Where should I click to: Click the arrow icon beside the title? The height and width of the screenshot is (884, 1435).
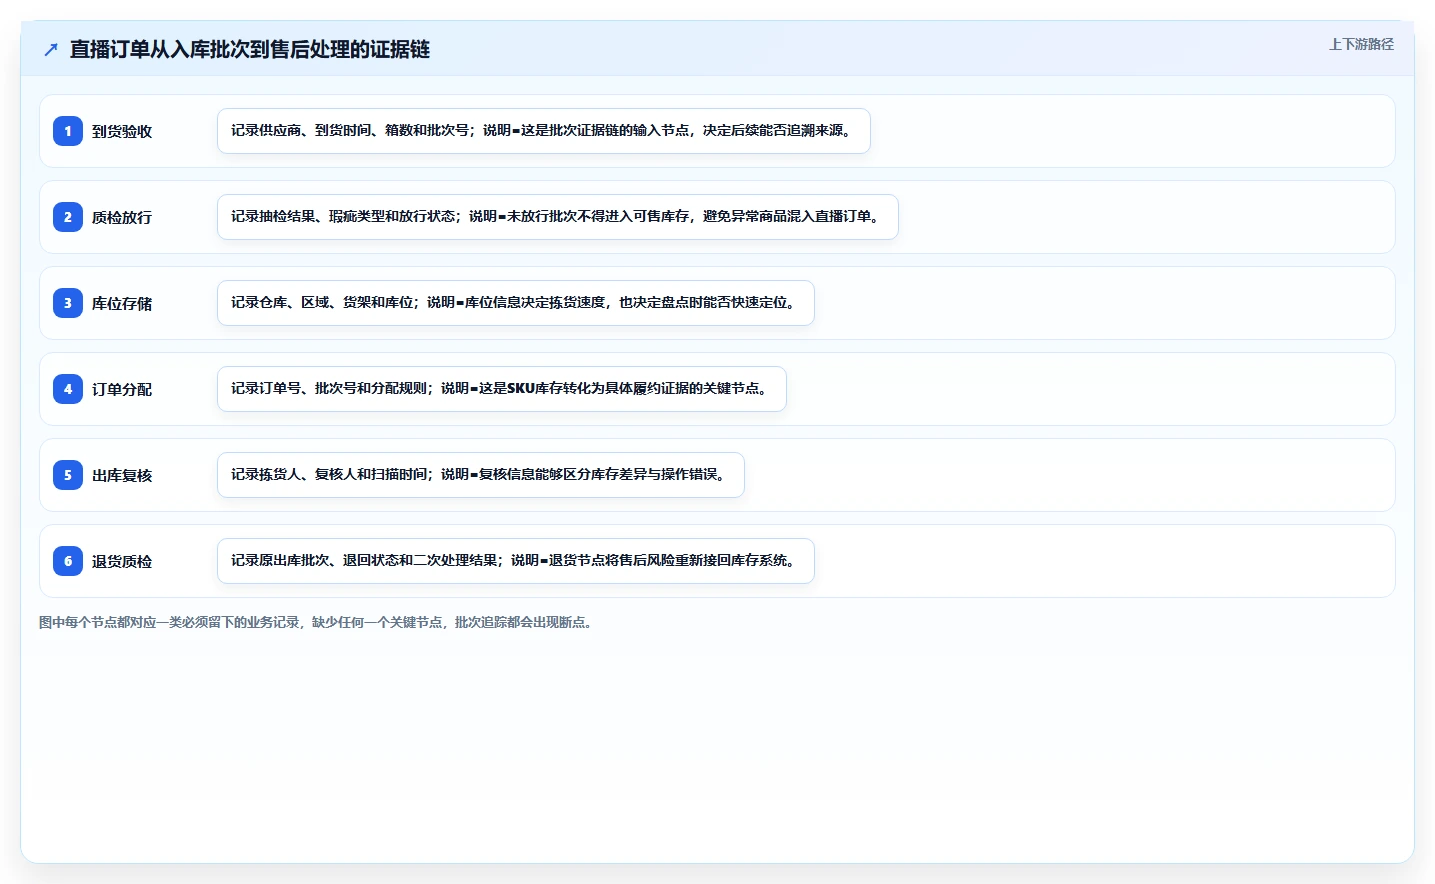pyautogui.click(x=51, y=49)
